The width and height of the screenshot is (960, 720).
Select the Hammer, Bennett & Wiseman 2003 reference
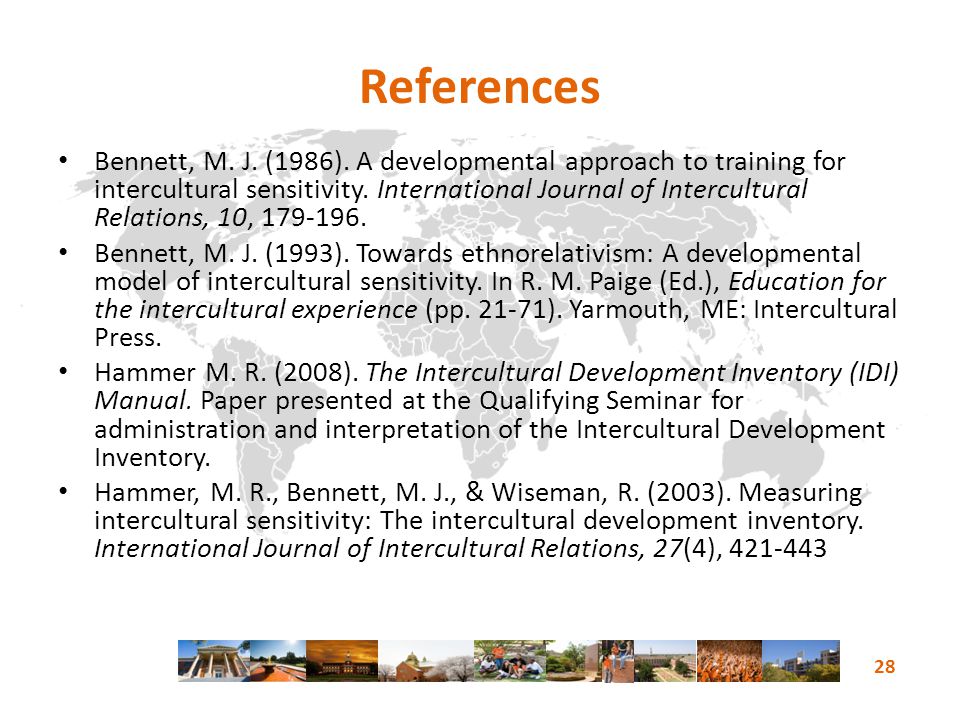[479, 520]
